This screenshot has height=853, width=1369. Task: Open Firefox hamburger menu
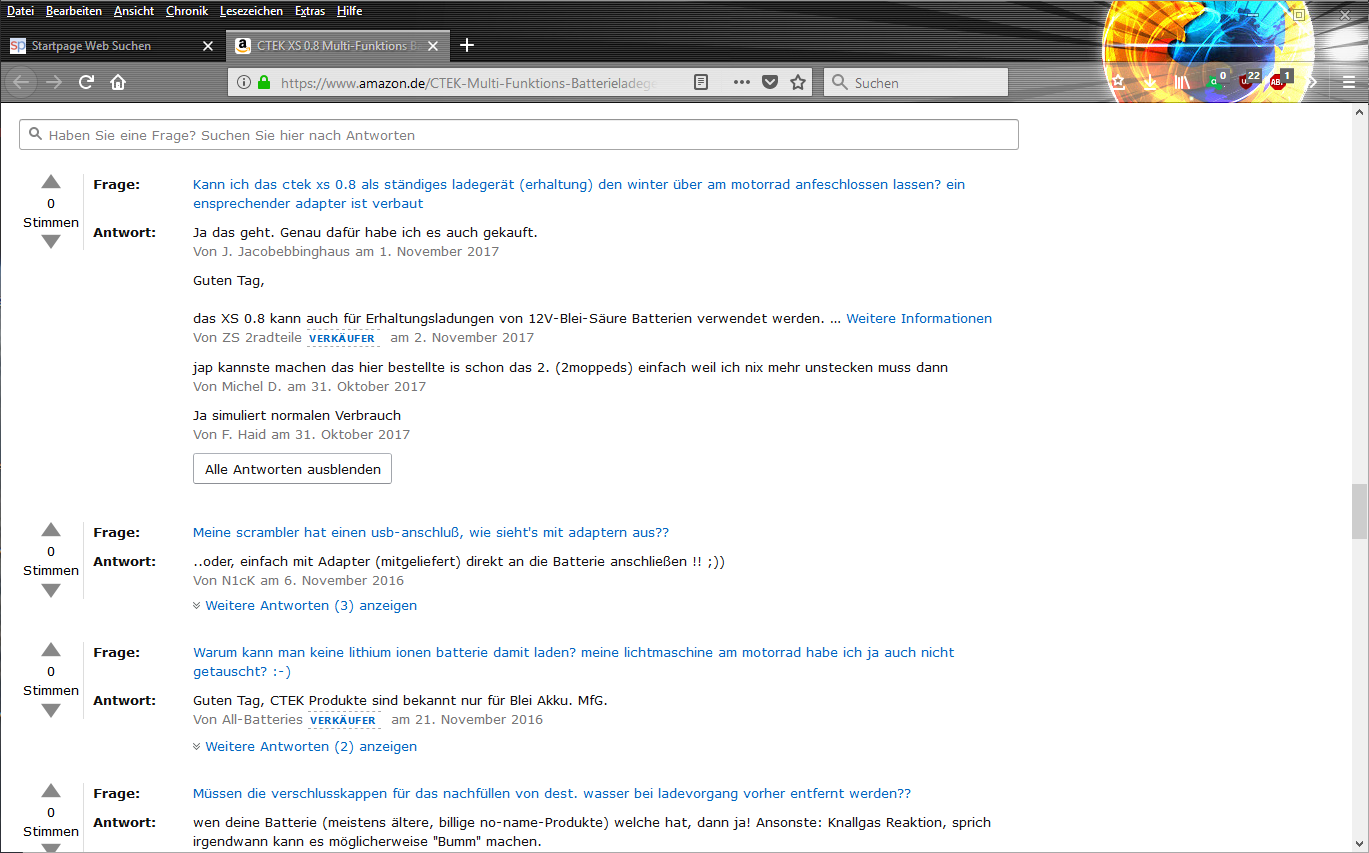point(1348,82)
